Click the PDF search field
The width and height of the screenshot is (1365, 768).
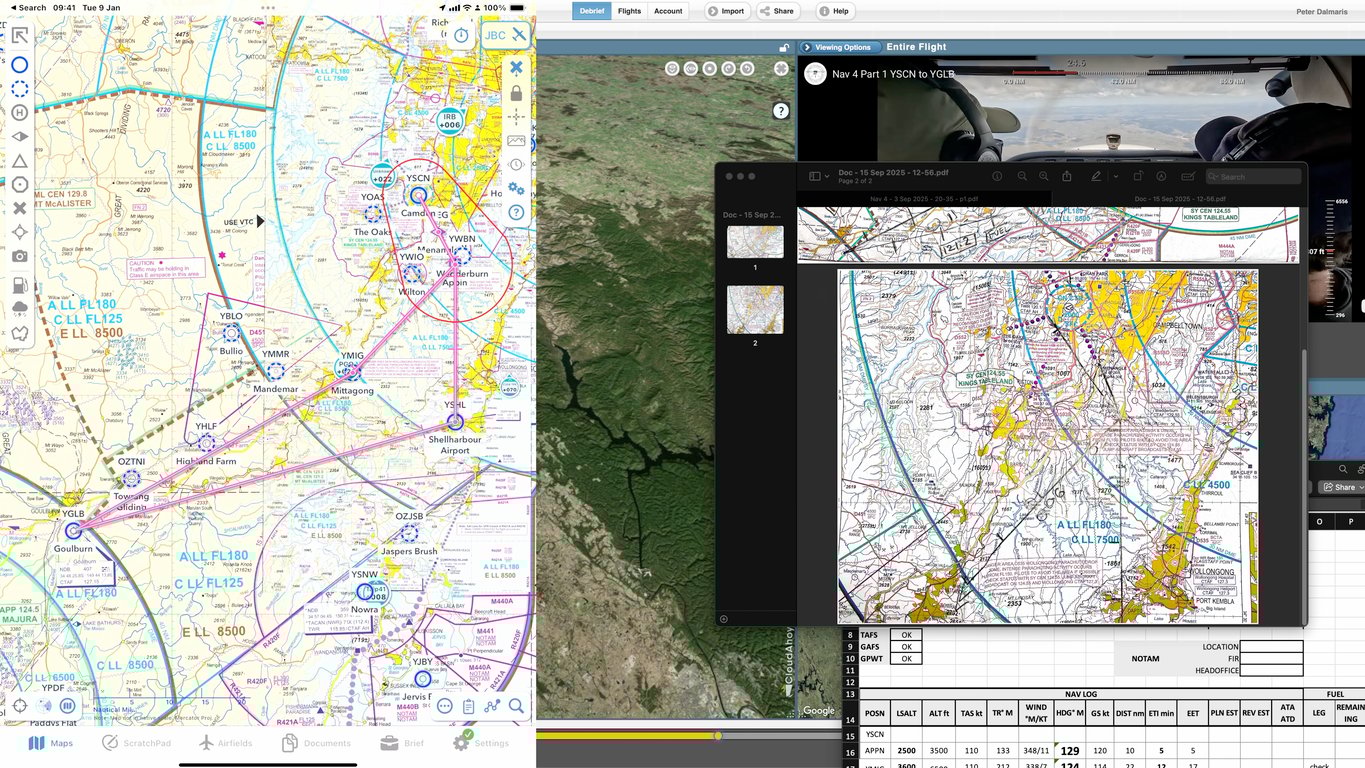pos(1254,176)
